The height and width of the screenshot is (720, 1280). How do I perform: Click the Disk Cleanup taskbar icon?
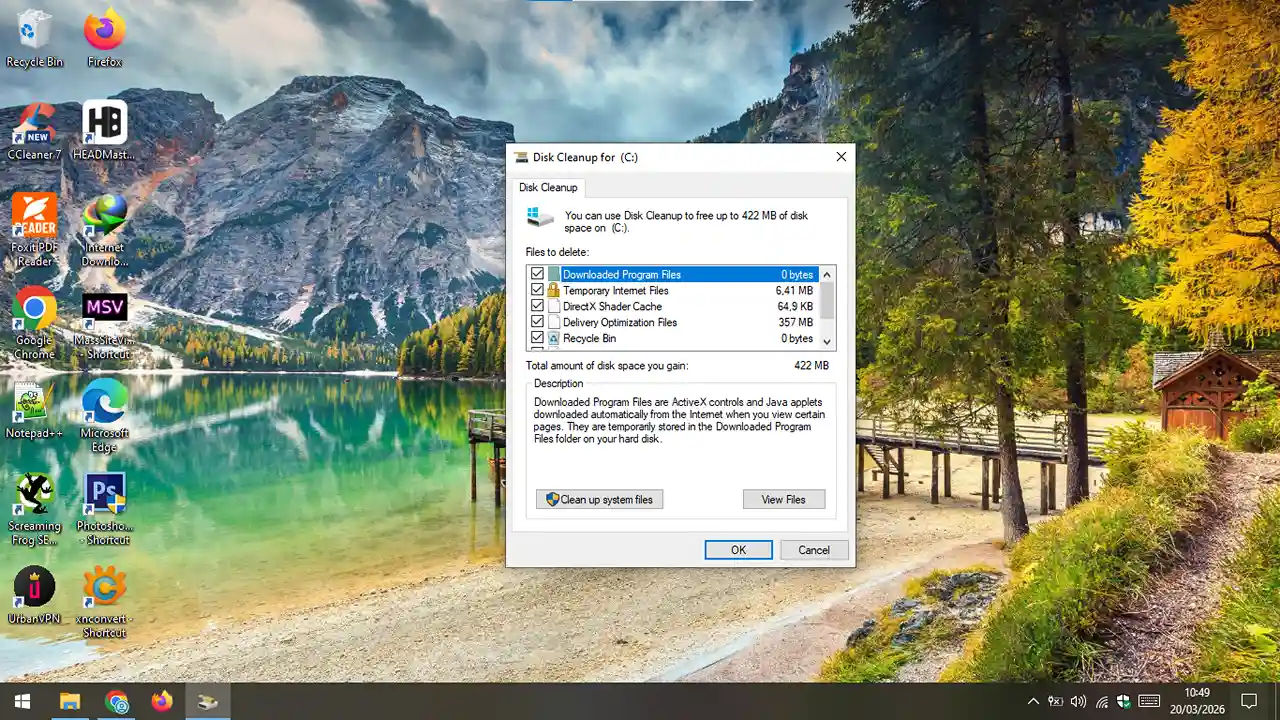(208, 701)
